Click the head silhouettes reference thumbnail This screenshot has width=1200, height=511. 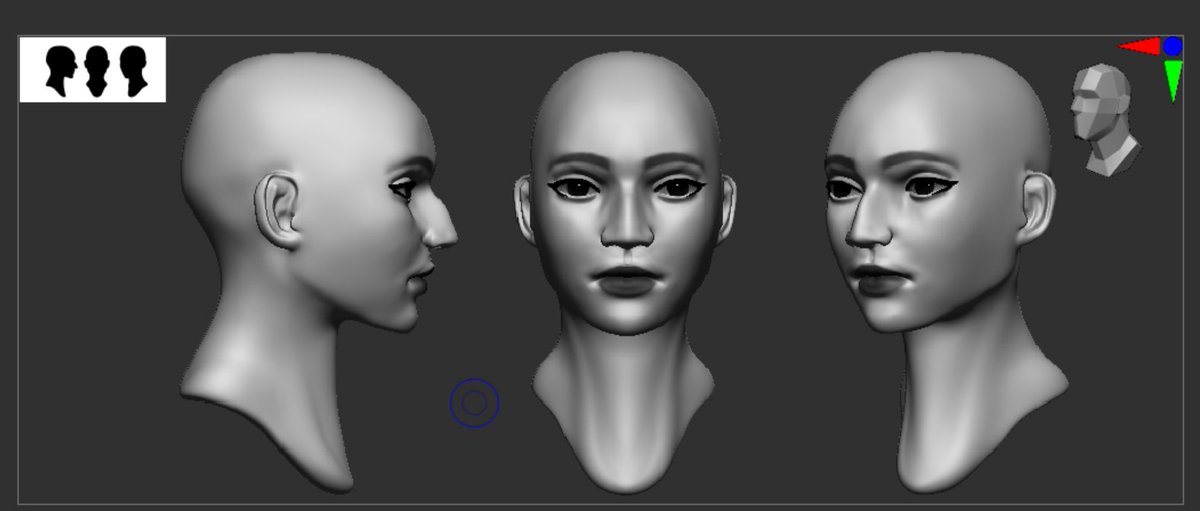click(93, 70)
